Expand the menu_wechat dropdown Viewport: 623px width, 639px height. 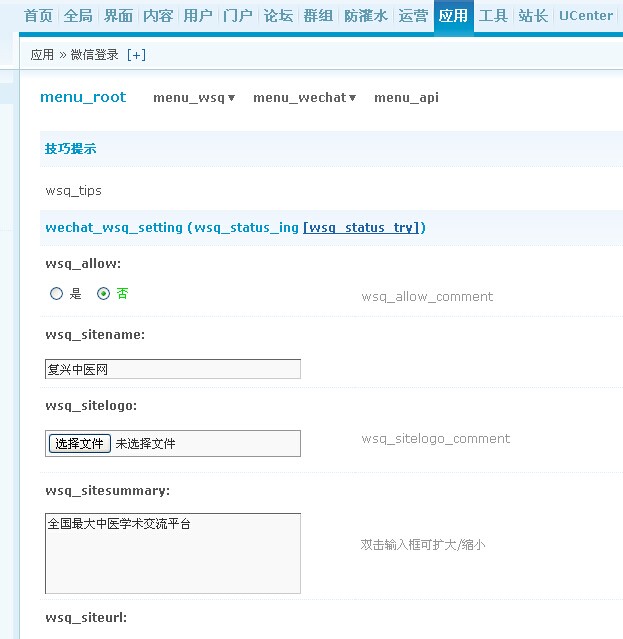[305, 98]
